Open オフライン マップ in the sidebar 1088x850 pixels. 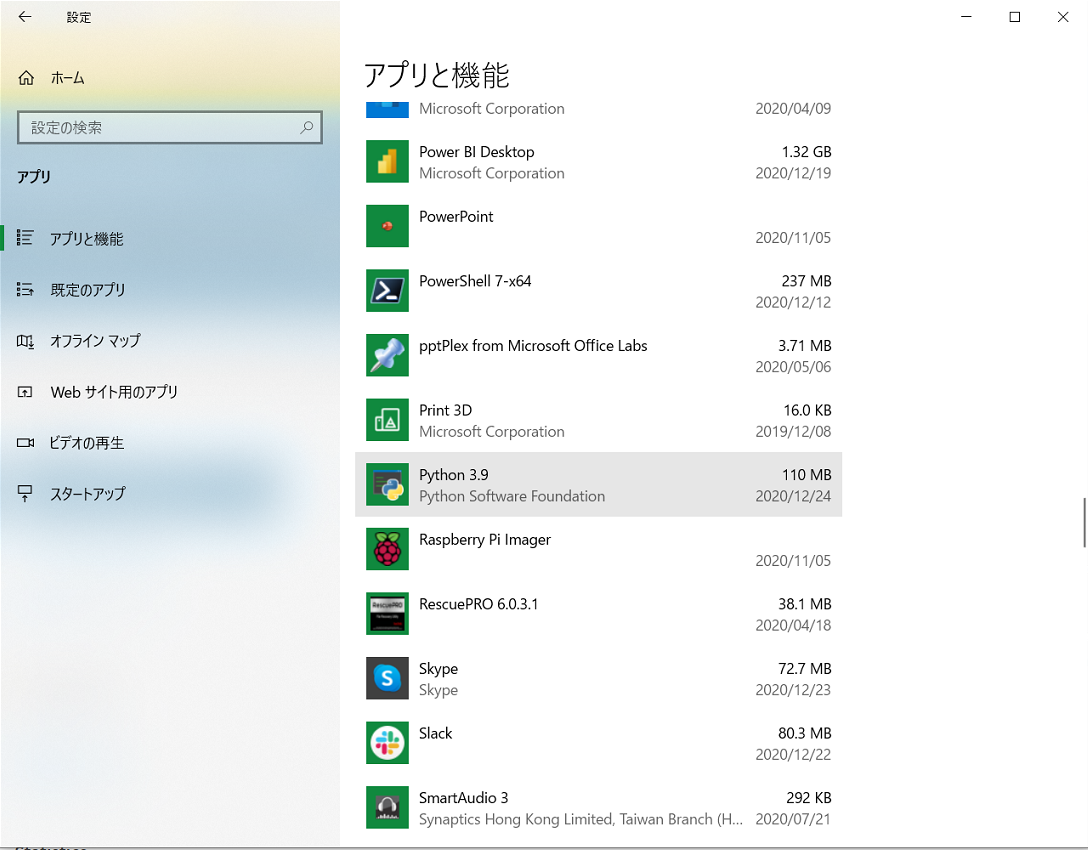pyautogui.click(x=170, y=341)
